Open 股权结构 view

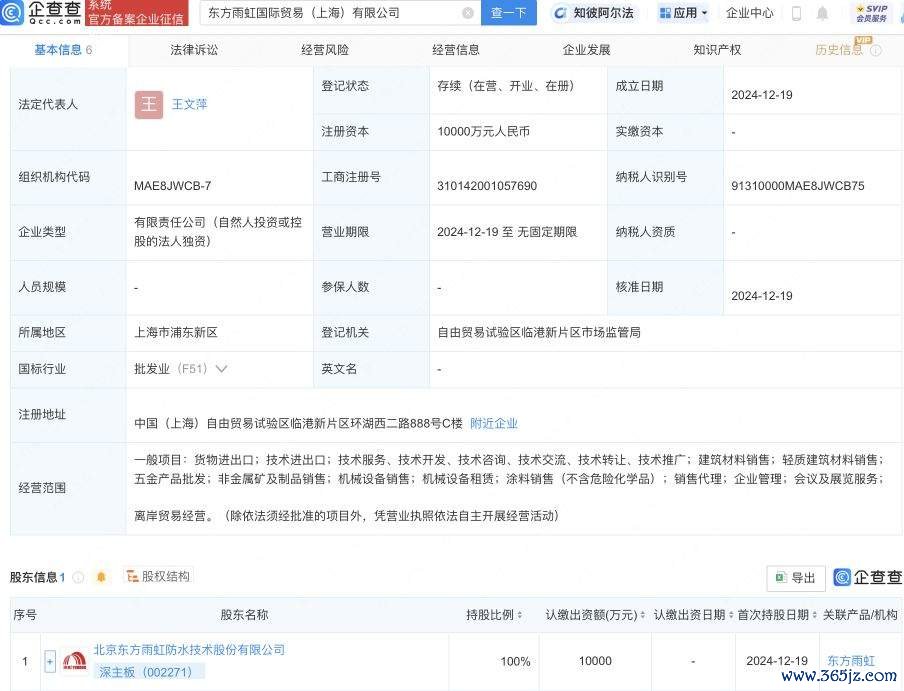(x=158, y=576)
